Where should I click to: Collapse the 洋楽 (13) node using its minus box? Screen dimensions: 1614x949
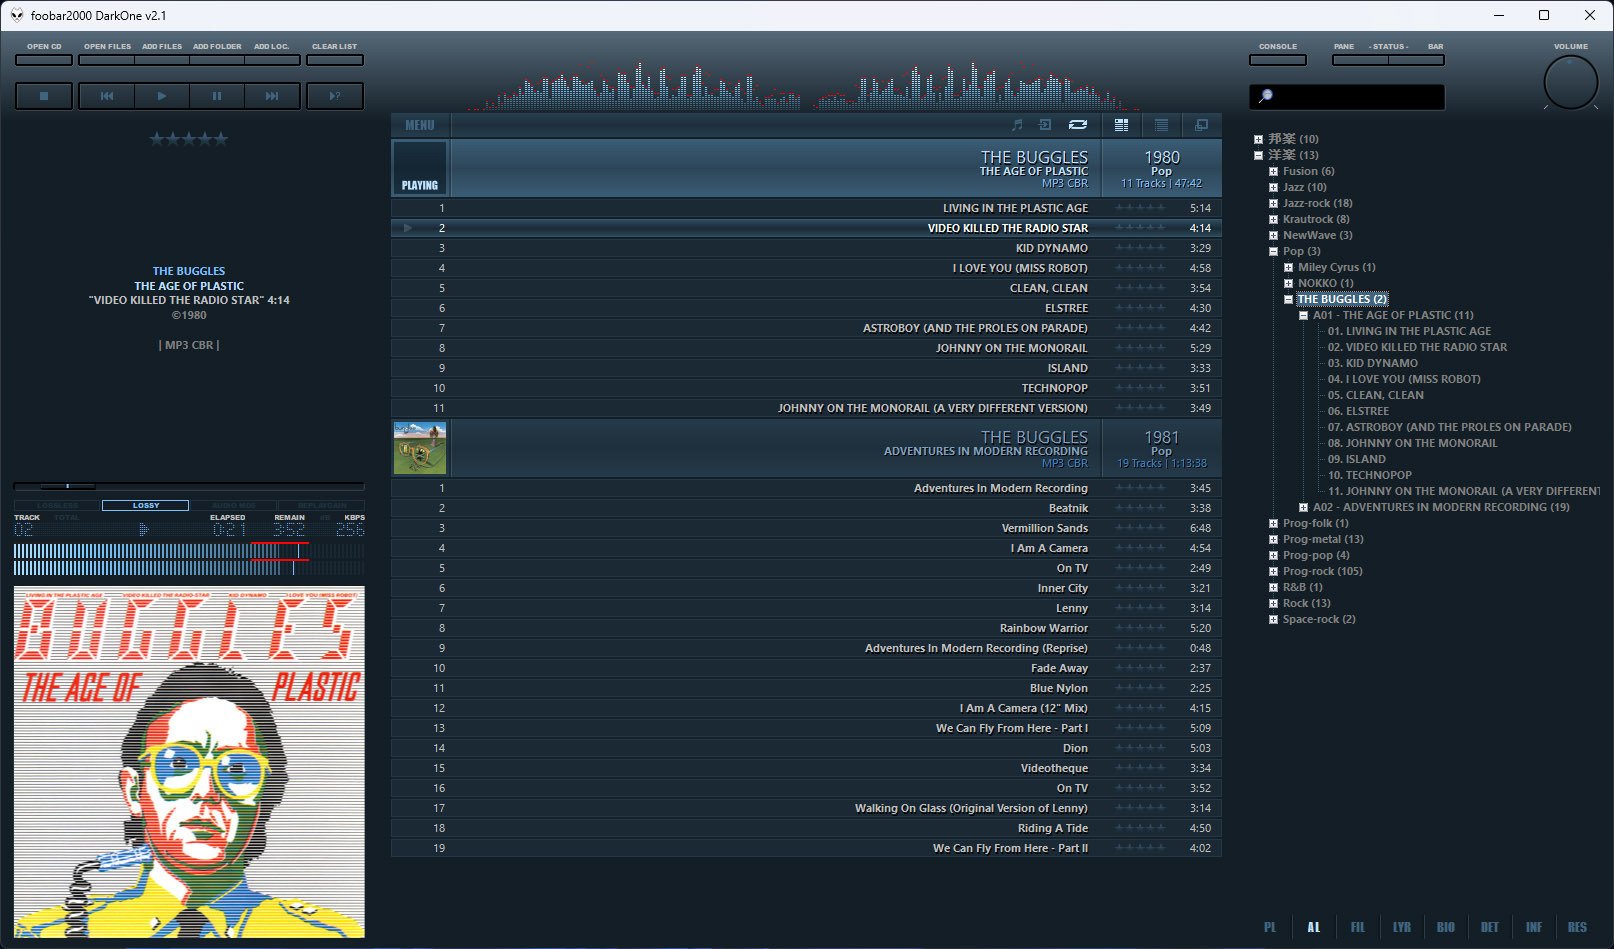point(1258,155)
